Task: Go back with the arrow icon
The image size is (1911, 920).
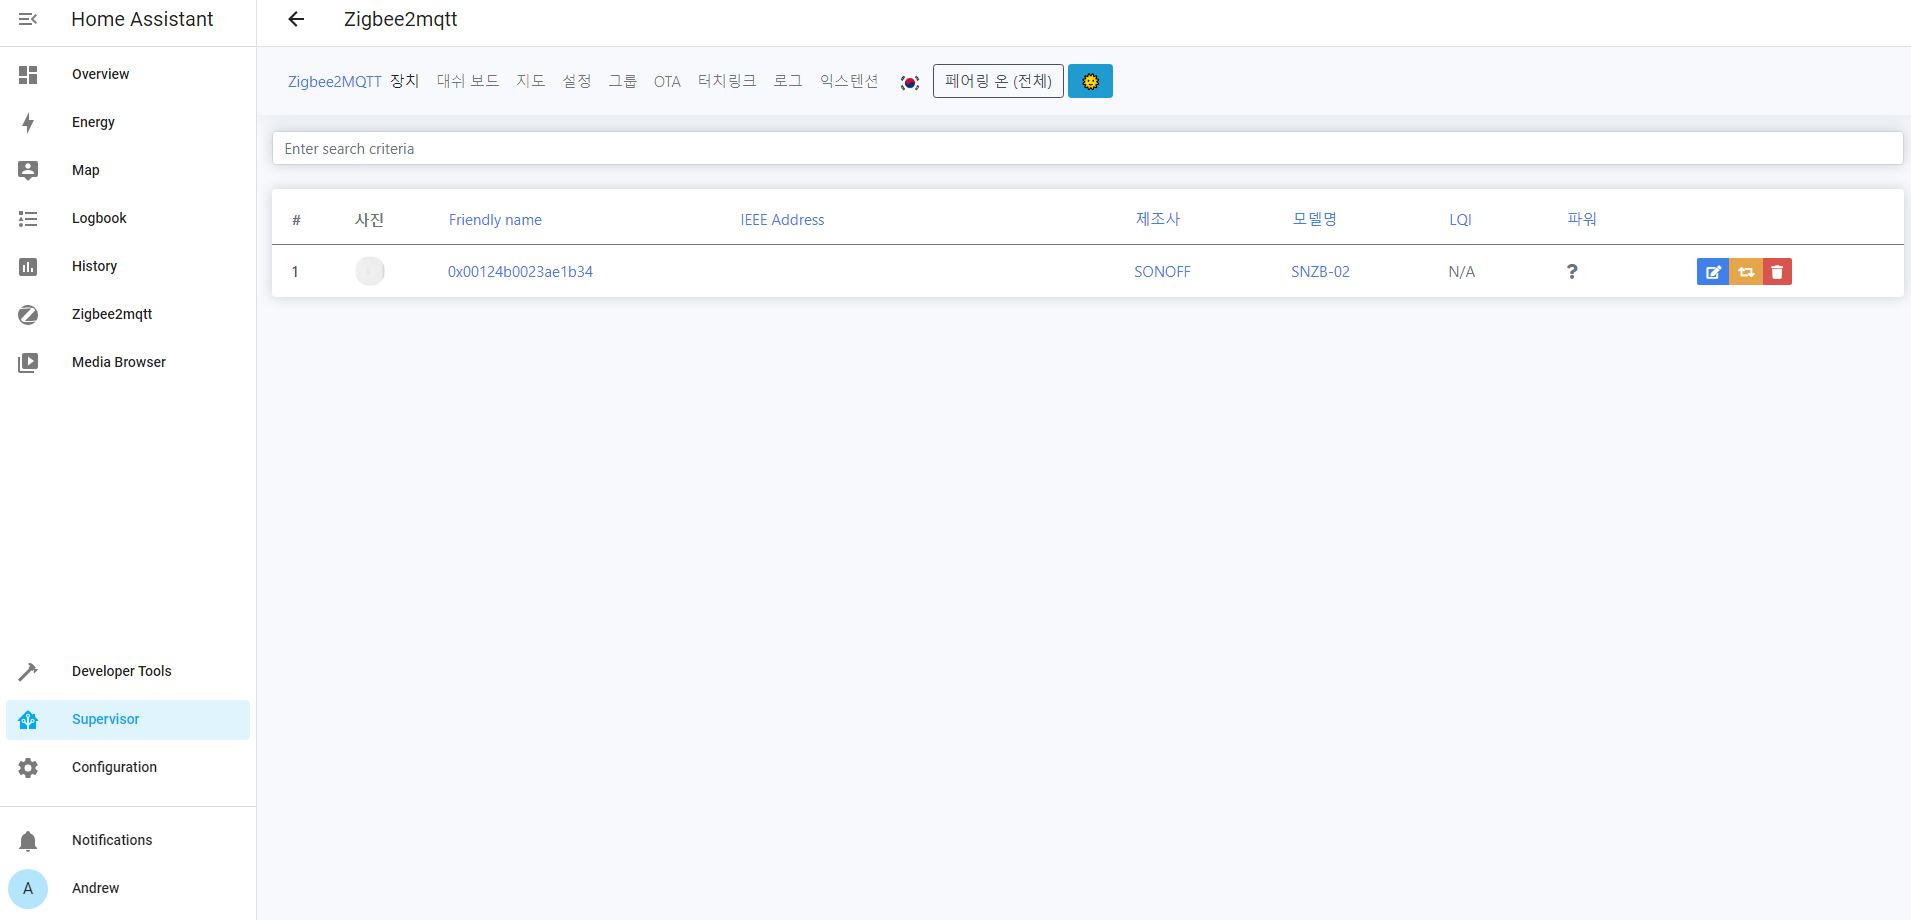Action: point(296,19)
